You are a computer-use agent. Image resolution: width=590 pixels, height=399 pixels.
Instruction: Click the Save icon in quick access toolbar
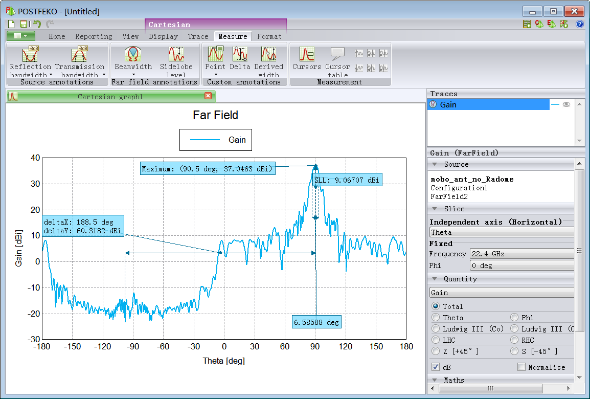click(x=23, y=24)
